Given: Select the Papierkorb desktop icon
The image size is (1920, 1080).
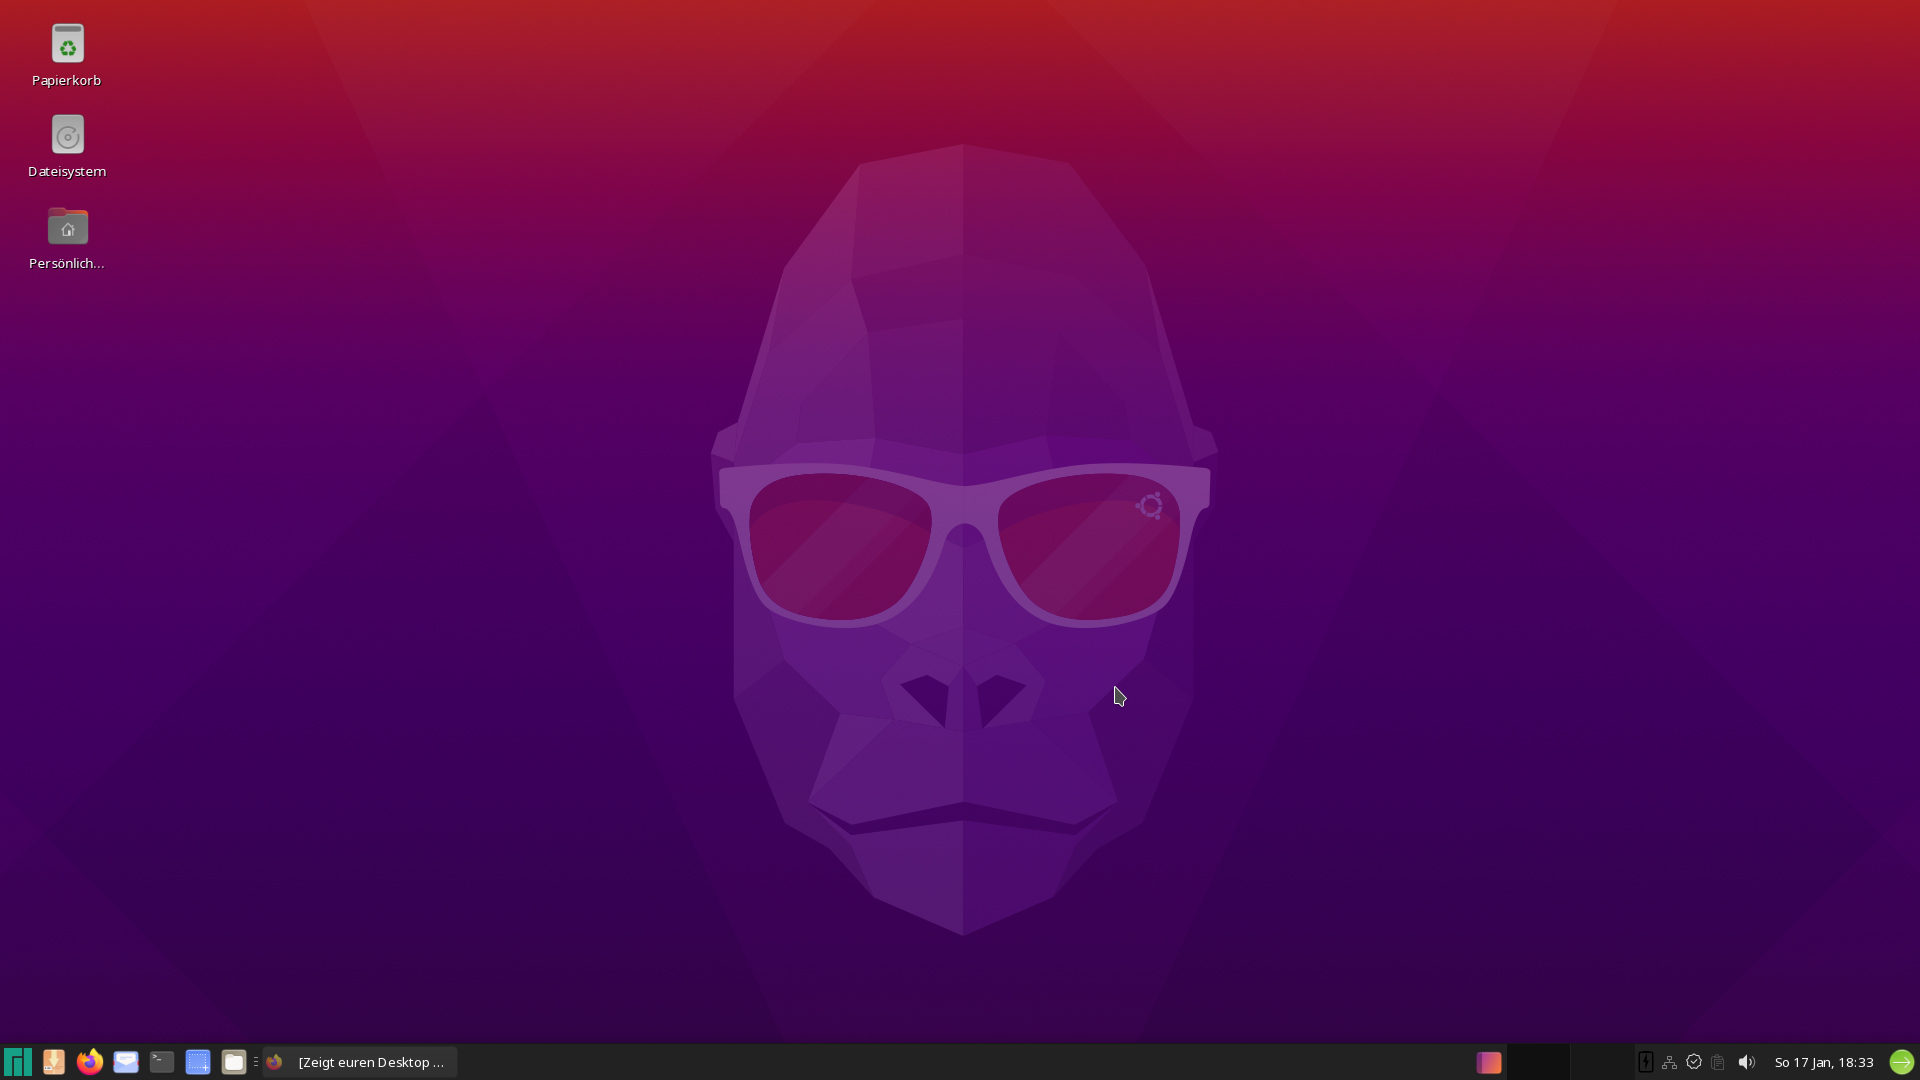Looking at the screenshot, I should point(67,45).
